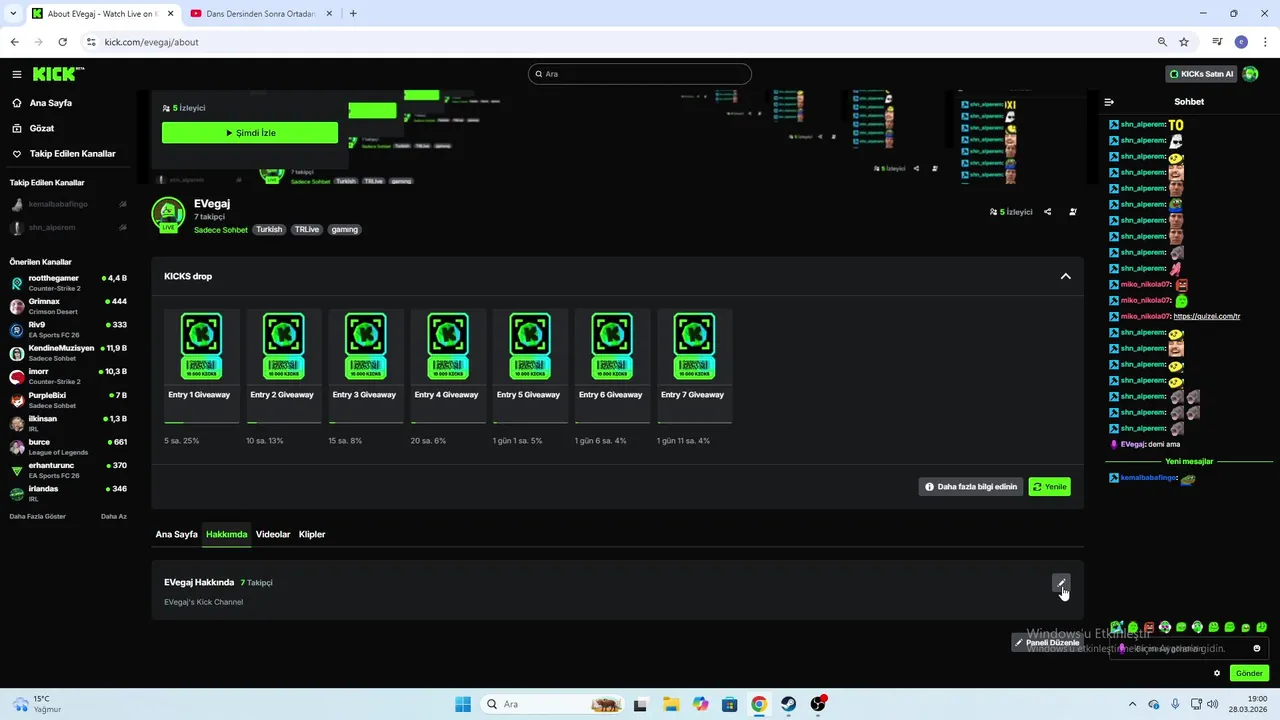Viewport: 1280px width, 720px height.
Task: Switch to Ana Sayfa channel tab
Action: coord(176,534)
